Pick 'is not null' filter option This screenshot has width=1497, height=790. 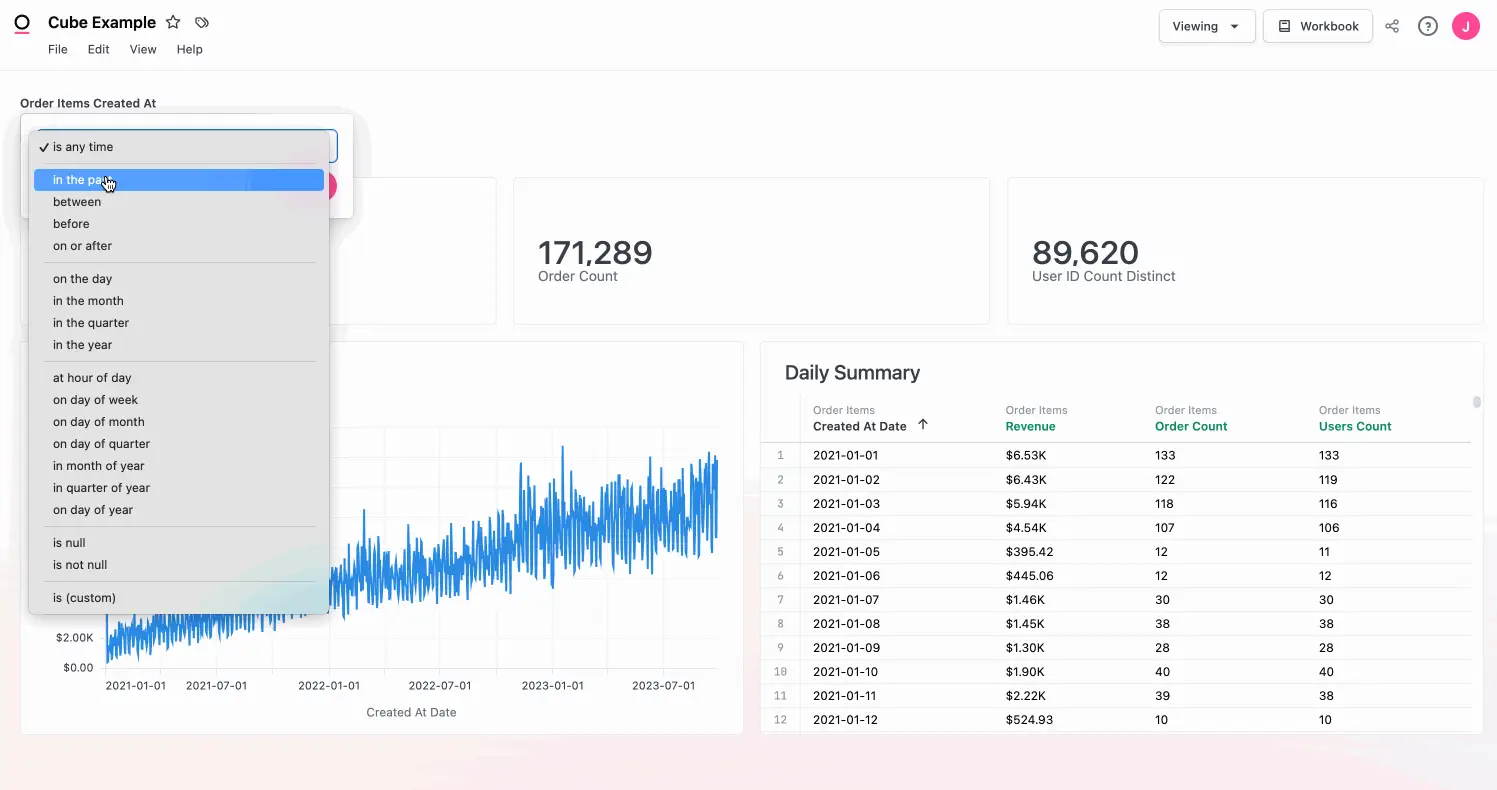(80, 565)
